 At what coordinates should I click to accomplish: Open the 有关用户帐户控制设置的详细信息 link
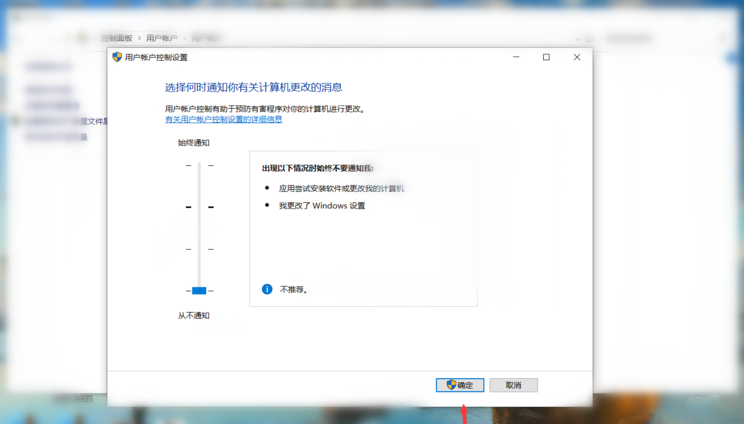[223, 119]
